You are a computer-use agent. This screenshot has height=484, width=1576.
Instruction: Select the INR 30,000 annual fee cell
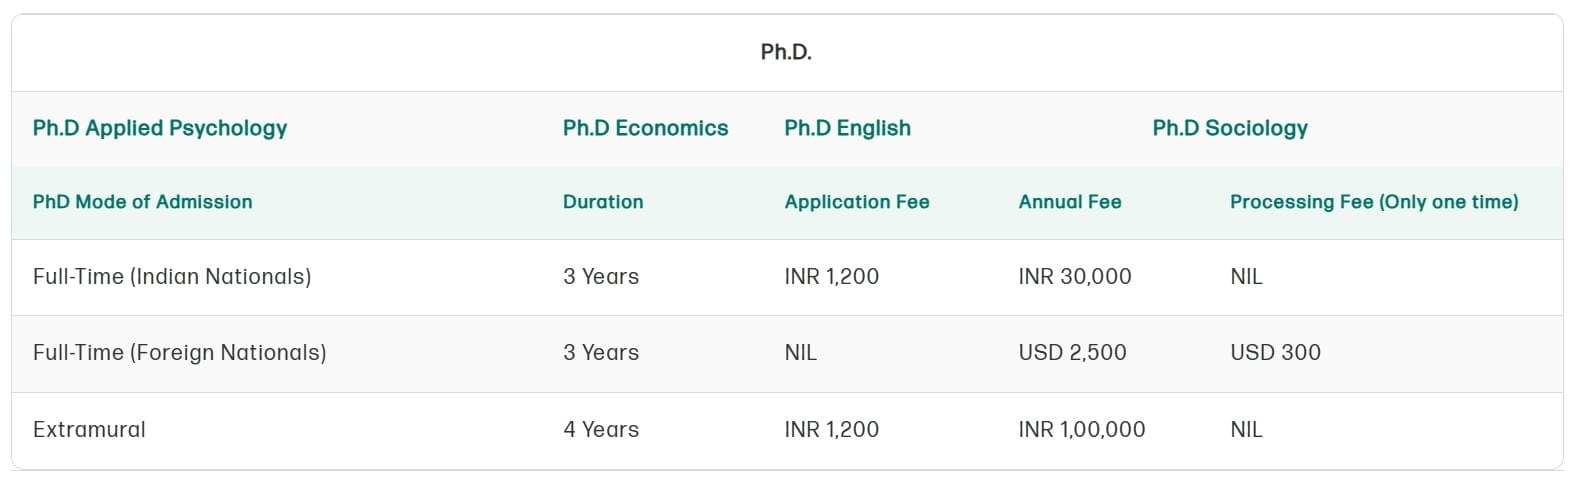coord(1075,277)
